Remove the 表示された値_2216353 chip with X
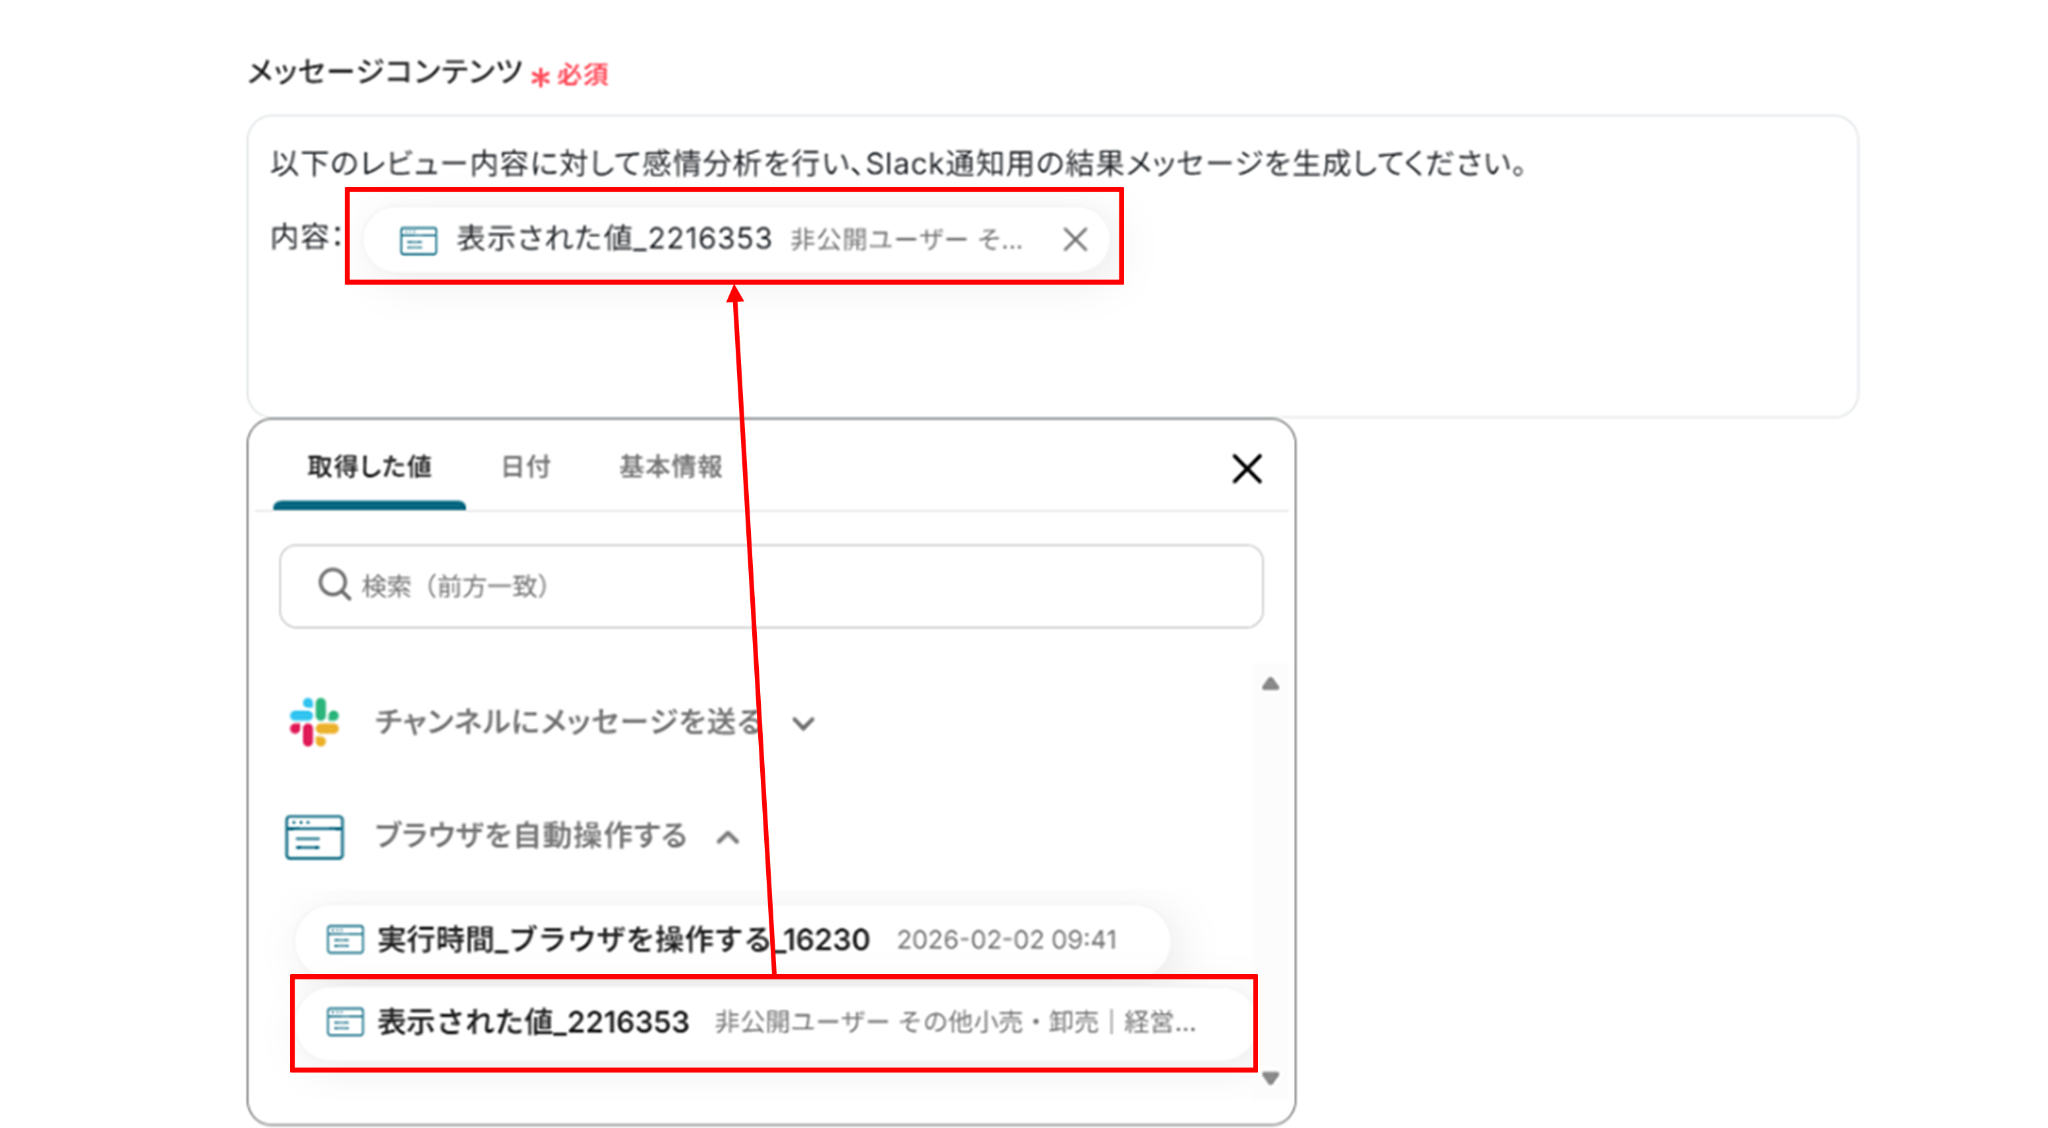This screenshot has height=1128, width=2048. pyautogui.click(x=1075, y=239)
